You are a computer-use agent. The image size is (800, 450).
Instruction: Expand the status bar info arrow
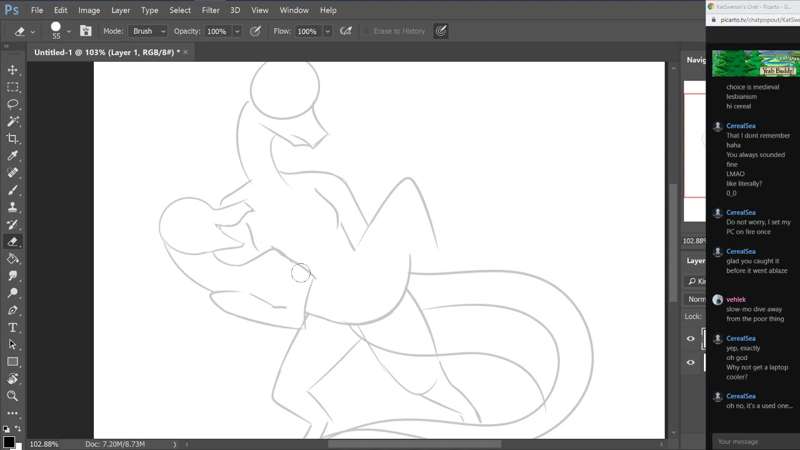174,444
